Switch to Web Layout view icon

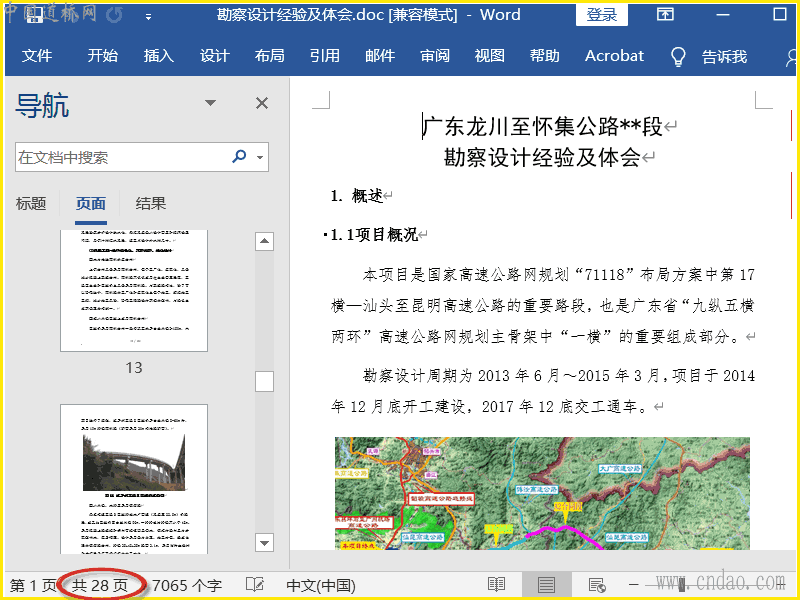point(596,585)
